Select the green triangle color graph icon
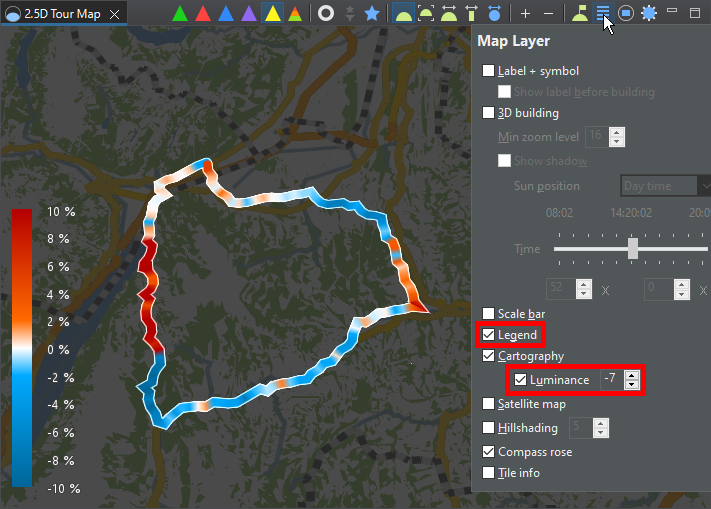This screenshot has height=509, width=711. tap(180, 14)
